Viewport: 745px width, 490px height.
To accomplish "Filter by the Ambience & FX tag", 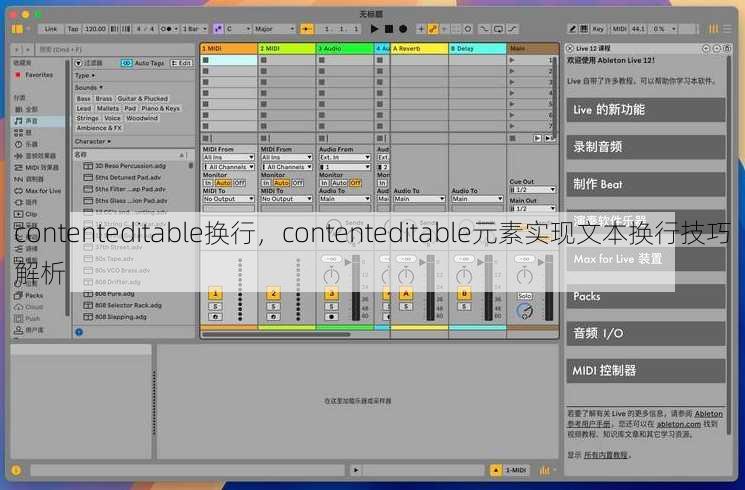I will point(99,128).
